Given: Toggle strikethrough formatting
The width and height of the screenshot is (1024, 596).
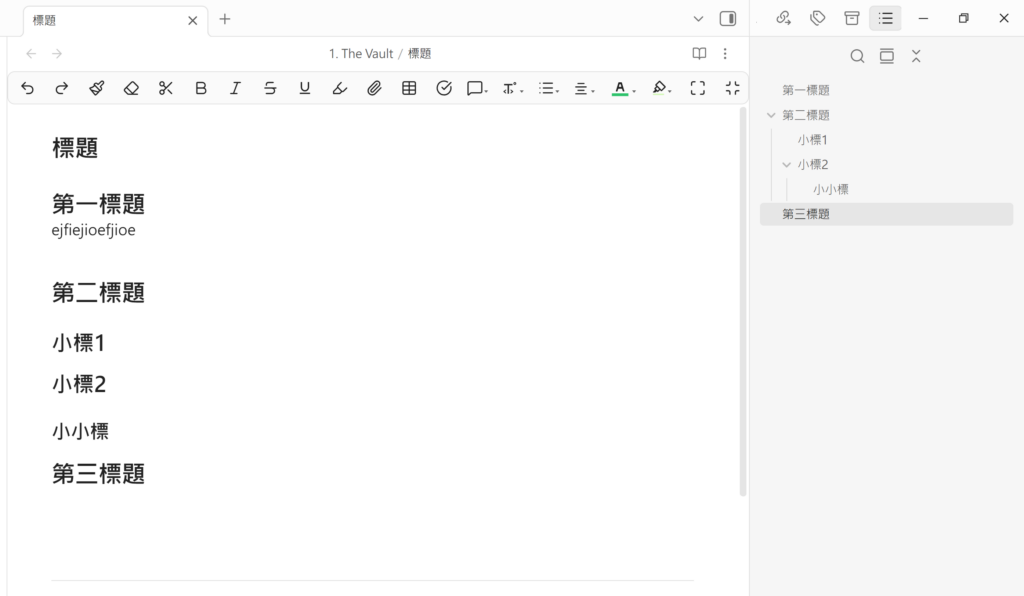Looking at the screenshot, I should (x=270, y=88).
